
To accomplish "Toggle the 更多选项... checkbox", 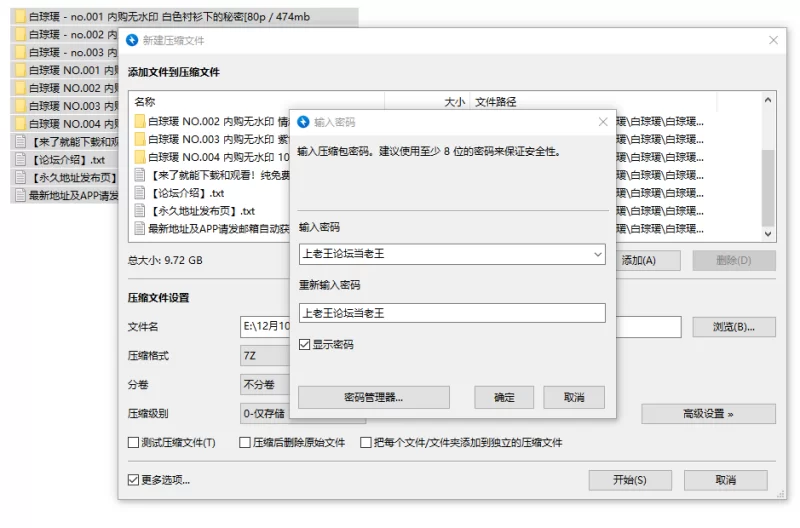I will coord(133,480).
